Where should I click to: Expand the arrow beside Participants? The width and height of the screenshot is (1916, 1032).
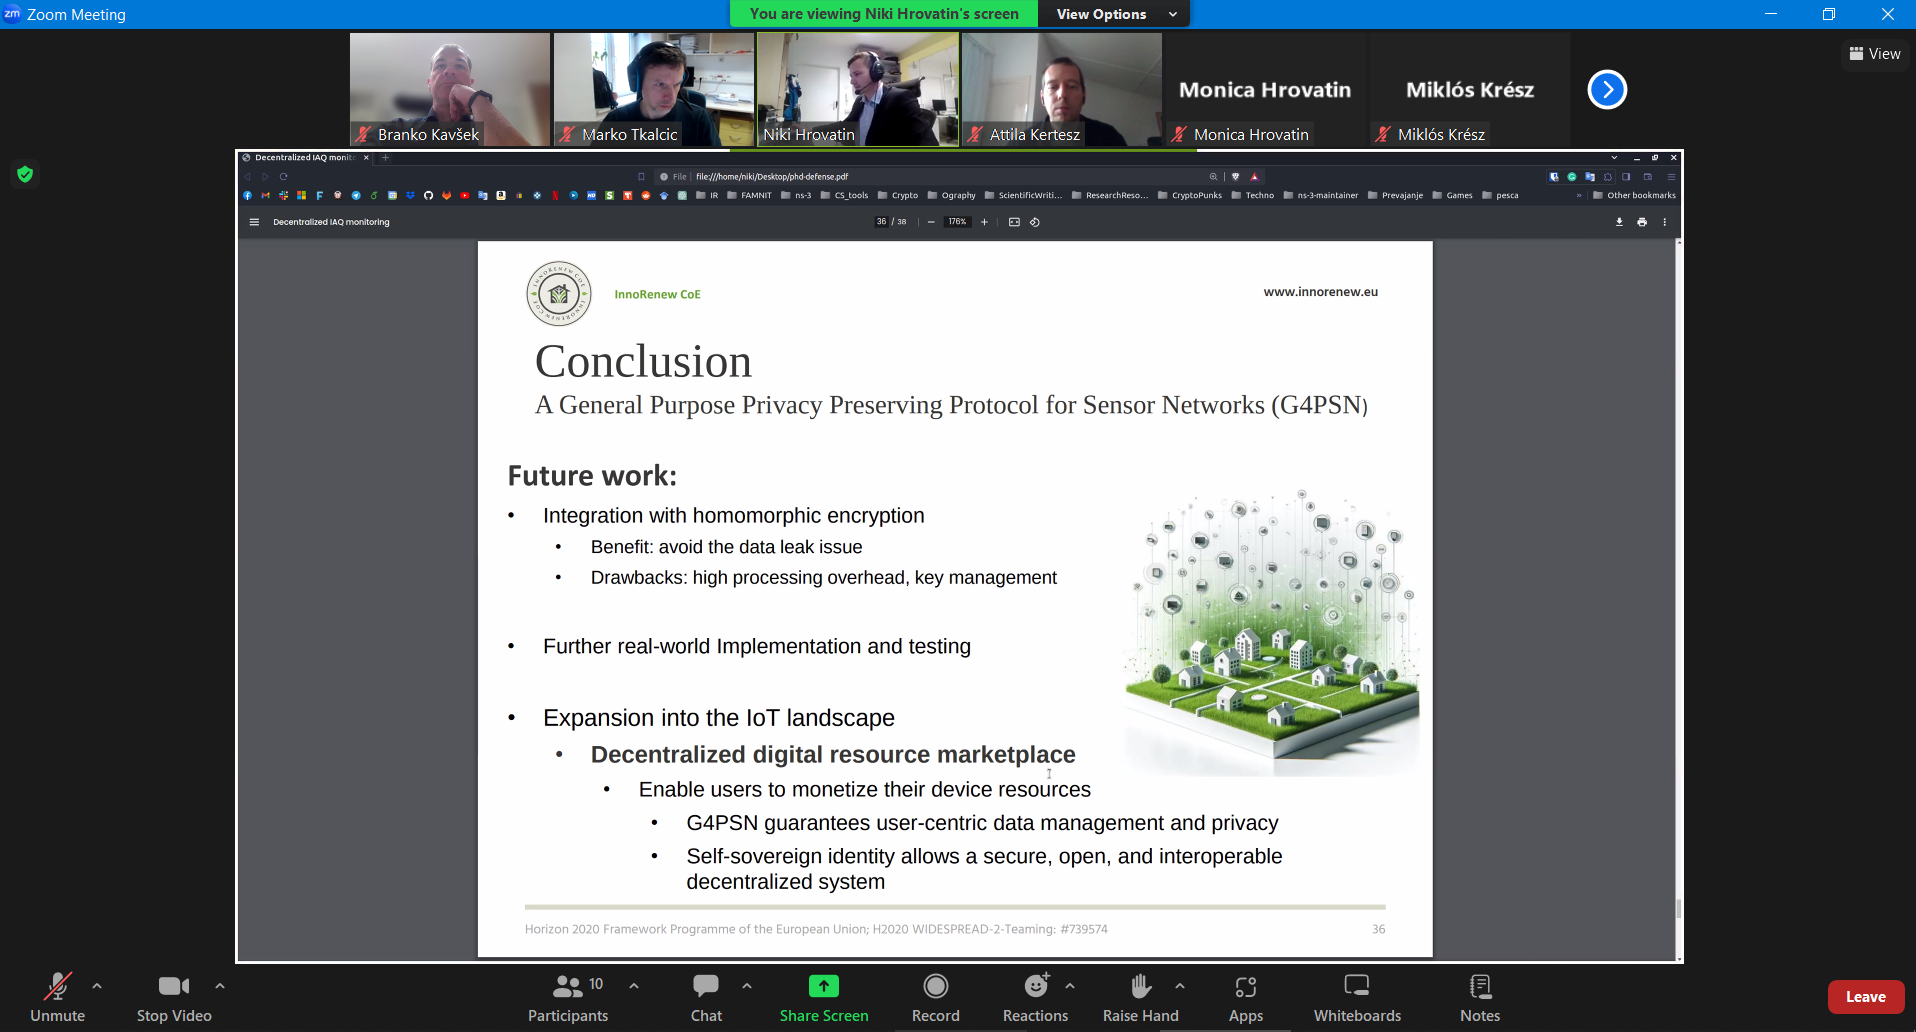[x=634, y=986]
